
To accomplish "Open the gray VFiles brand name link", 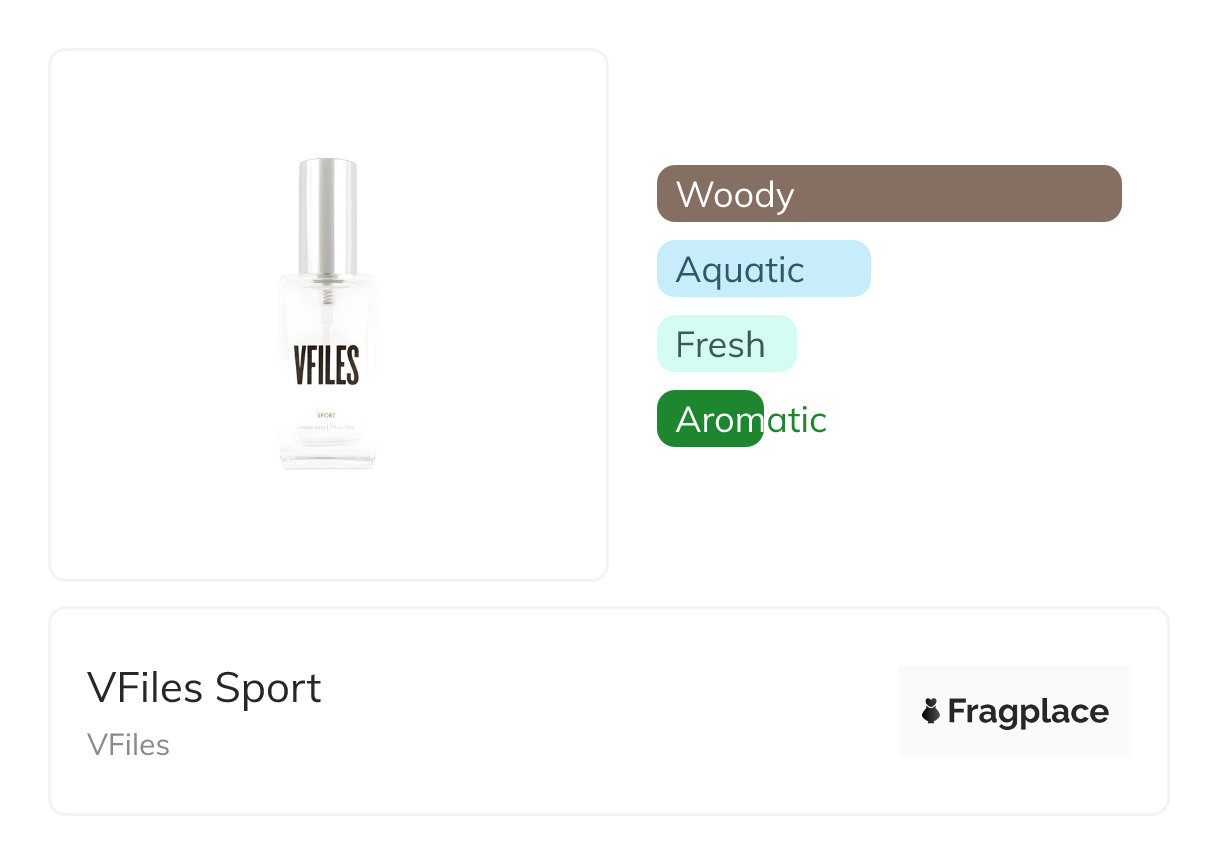I will (128, 745).
